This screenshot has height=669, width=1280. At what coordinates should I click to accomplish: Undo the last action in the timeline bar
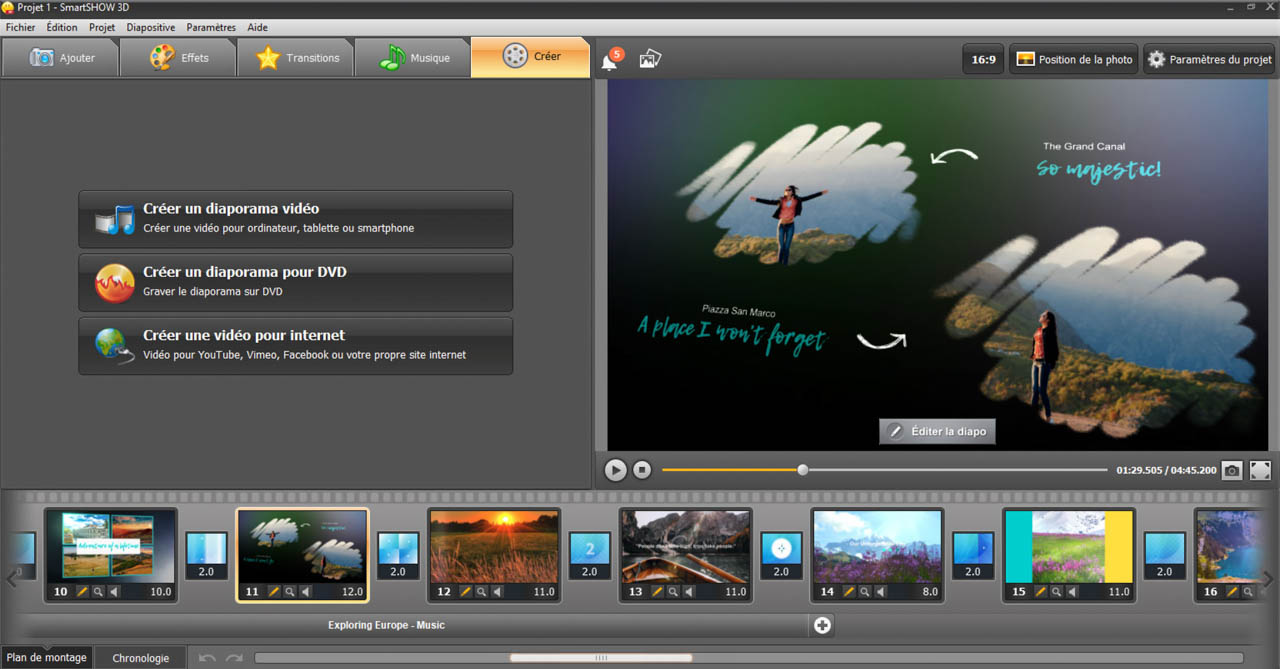[207, 658]
